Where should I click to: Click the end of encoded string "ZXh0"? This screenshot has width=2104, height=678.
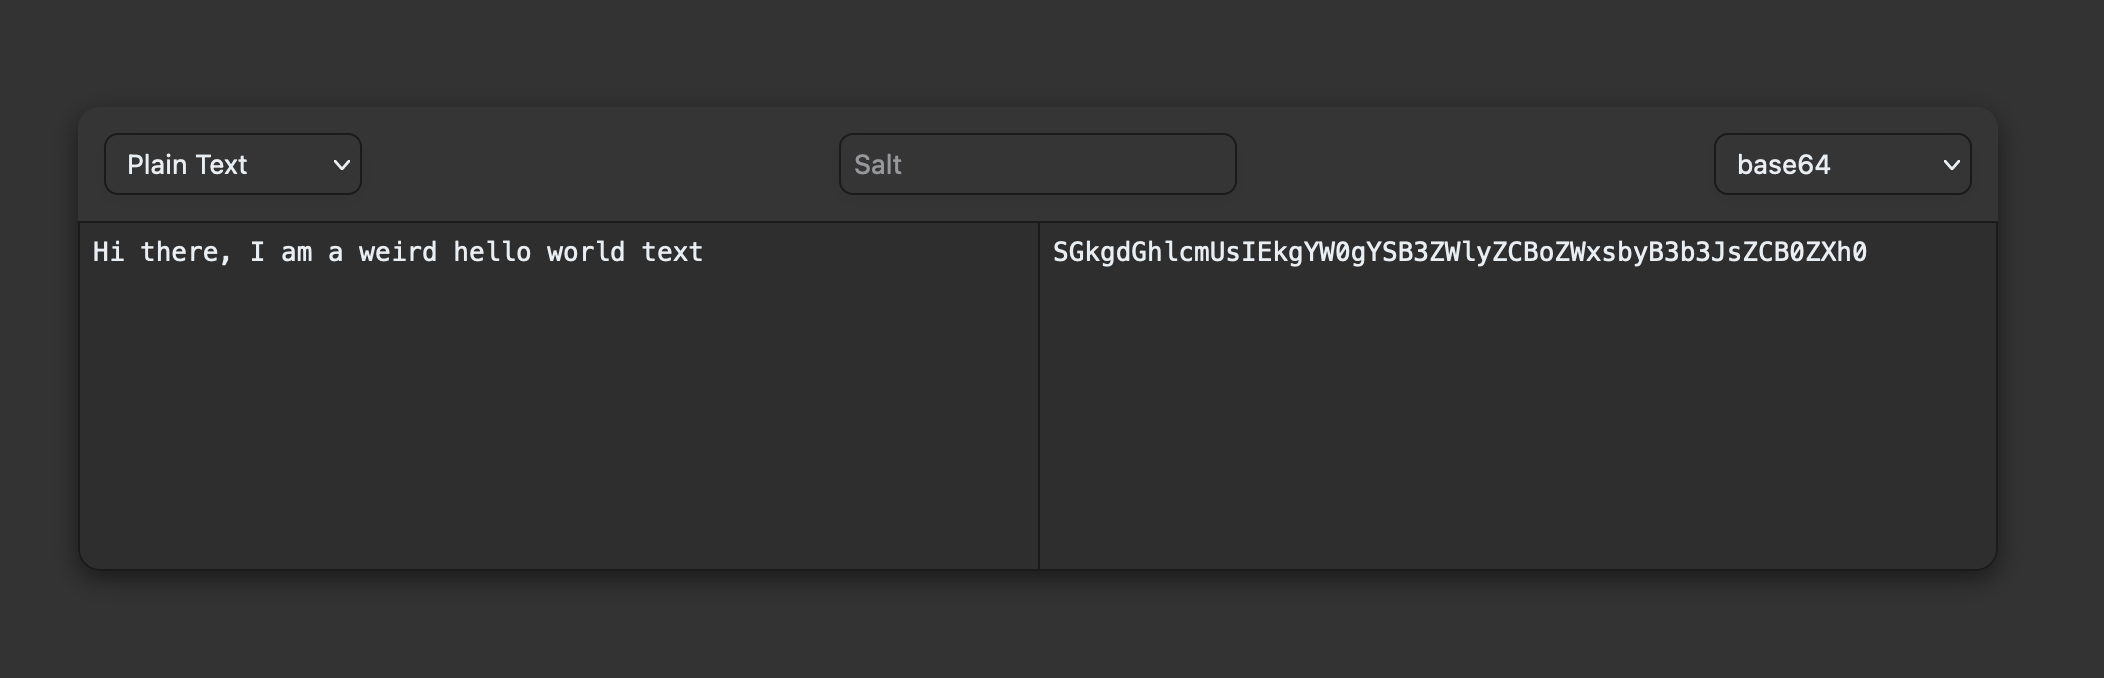coord(1836,252)
